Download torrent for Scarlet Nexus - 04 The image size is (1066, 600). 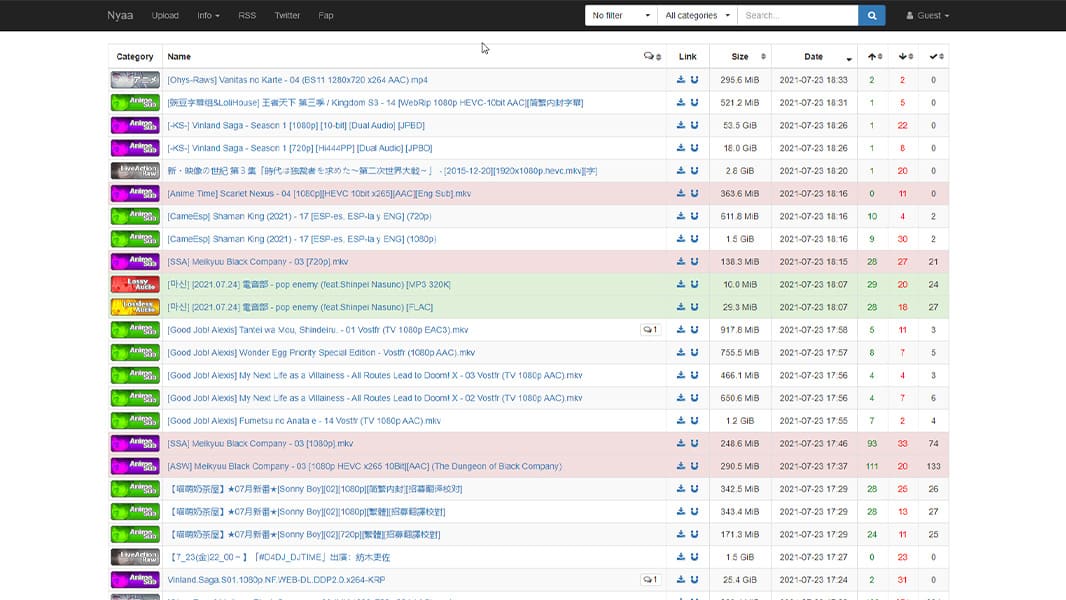(x=681, y=193)
